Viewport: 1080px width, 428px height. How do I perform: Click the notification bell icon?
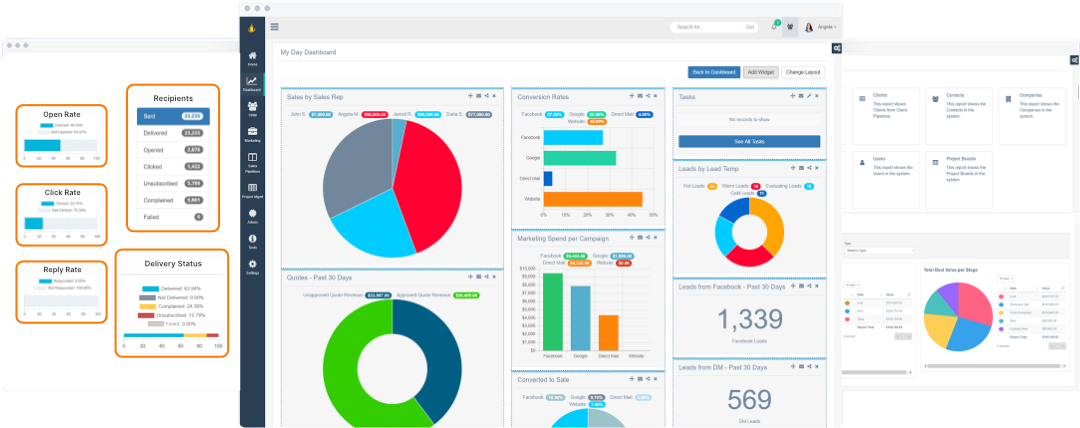point(774,27)
